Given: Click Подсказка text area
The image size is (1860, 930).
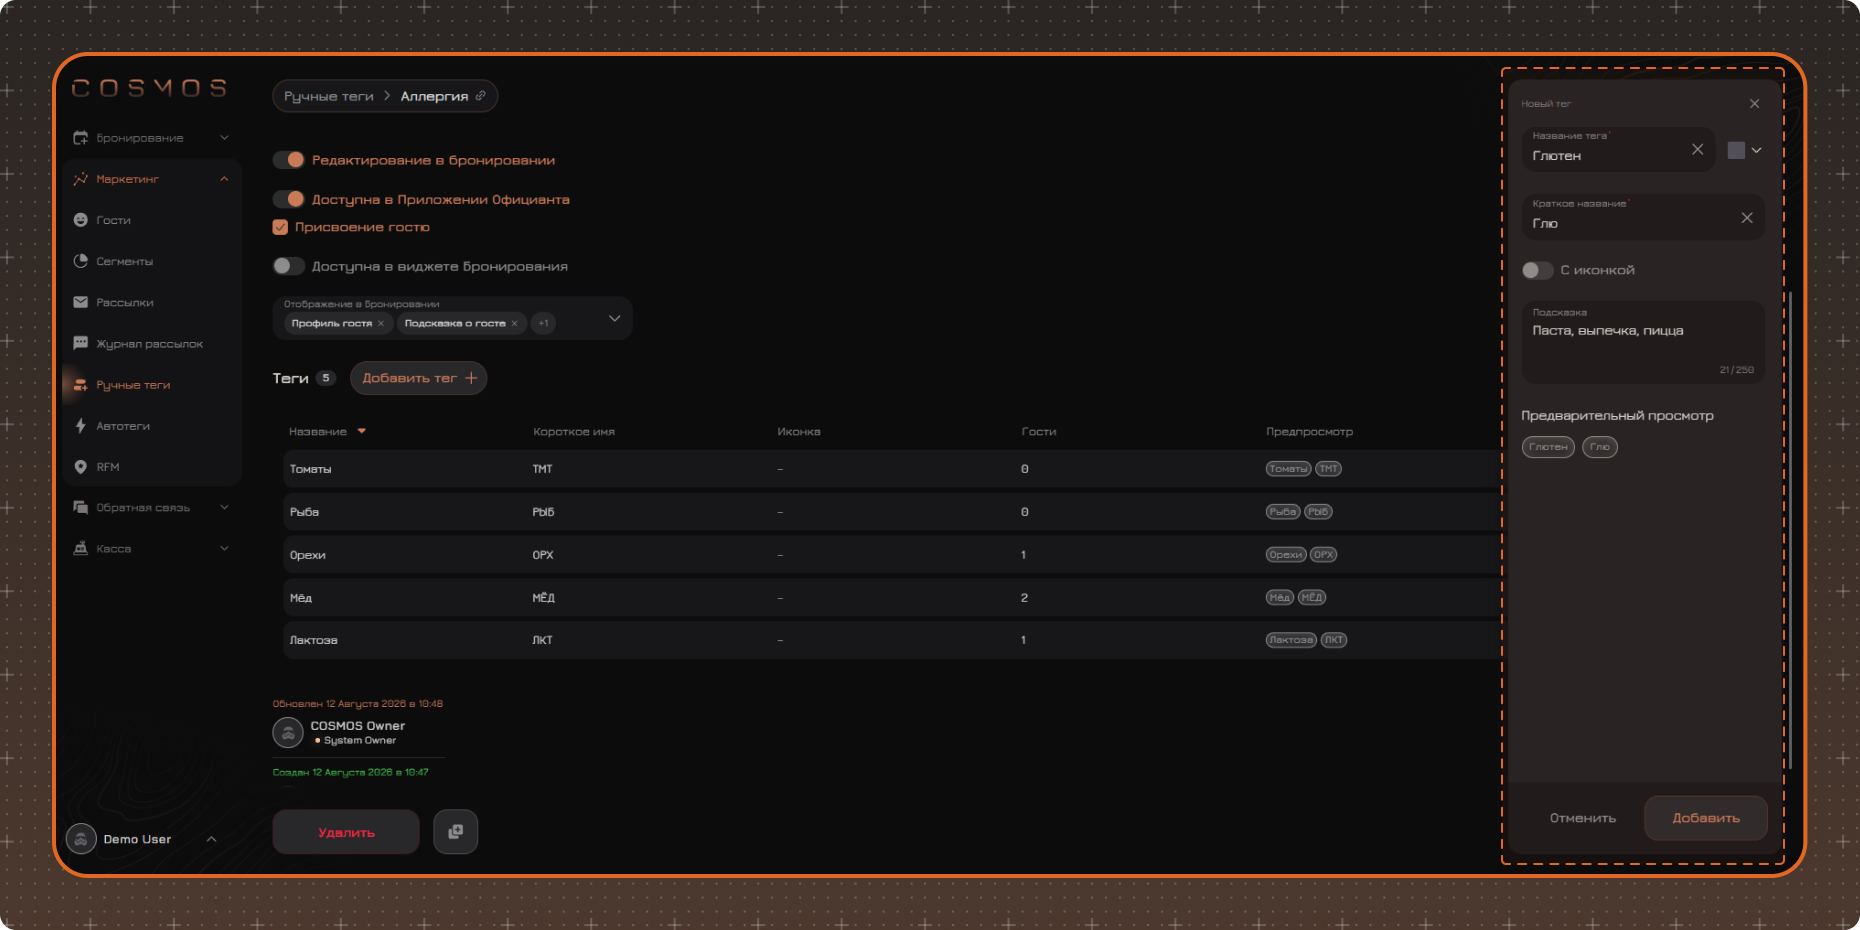Looking at the screenshot, I should 1643,342.
